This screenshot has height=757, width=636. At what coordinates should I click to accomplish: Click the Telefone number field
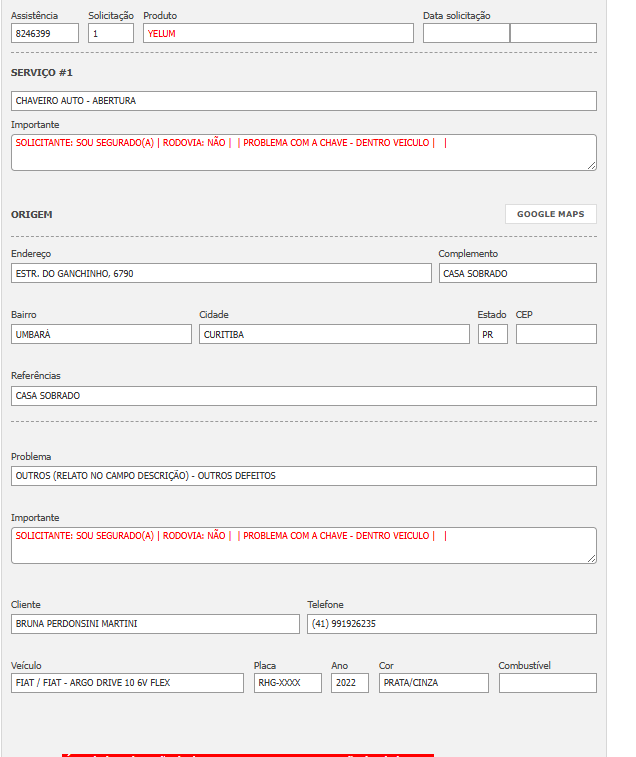(x=451, y=624)
